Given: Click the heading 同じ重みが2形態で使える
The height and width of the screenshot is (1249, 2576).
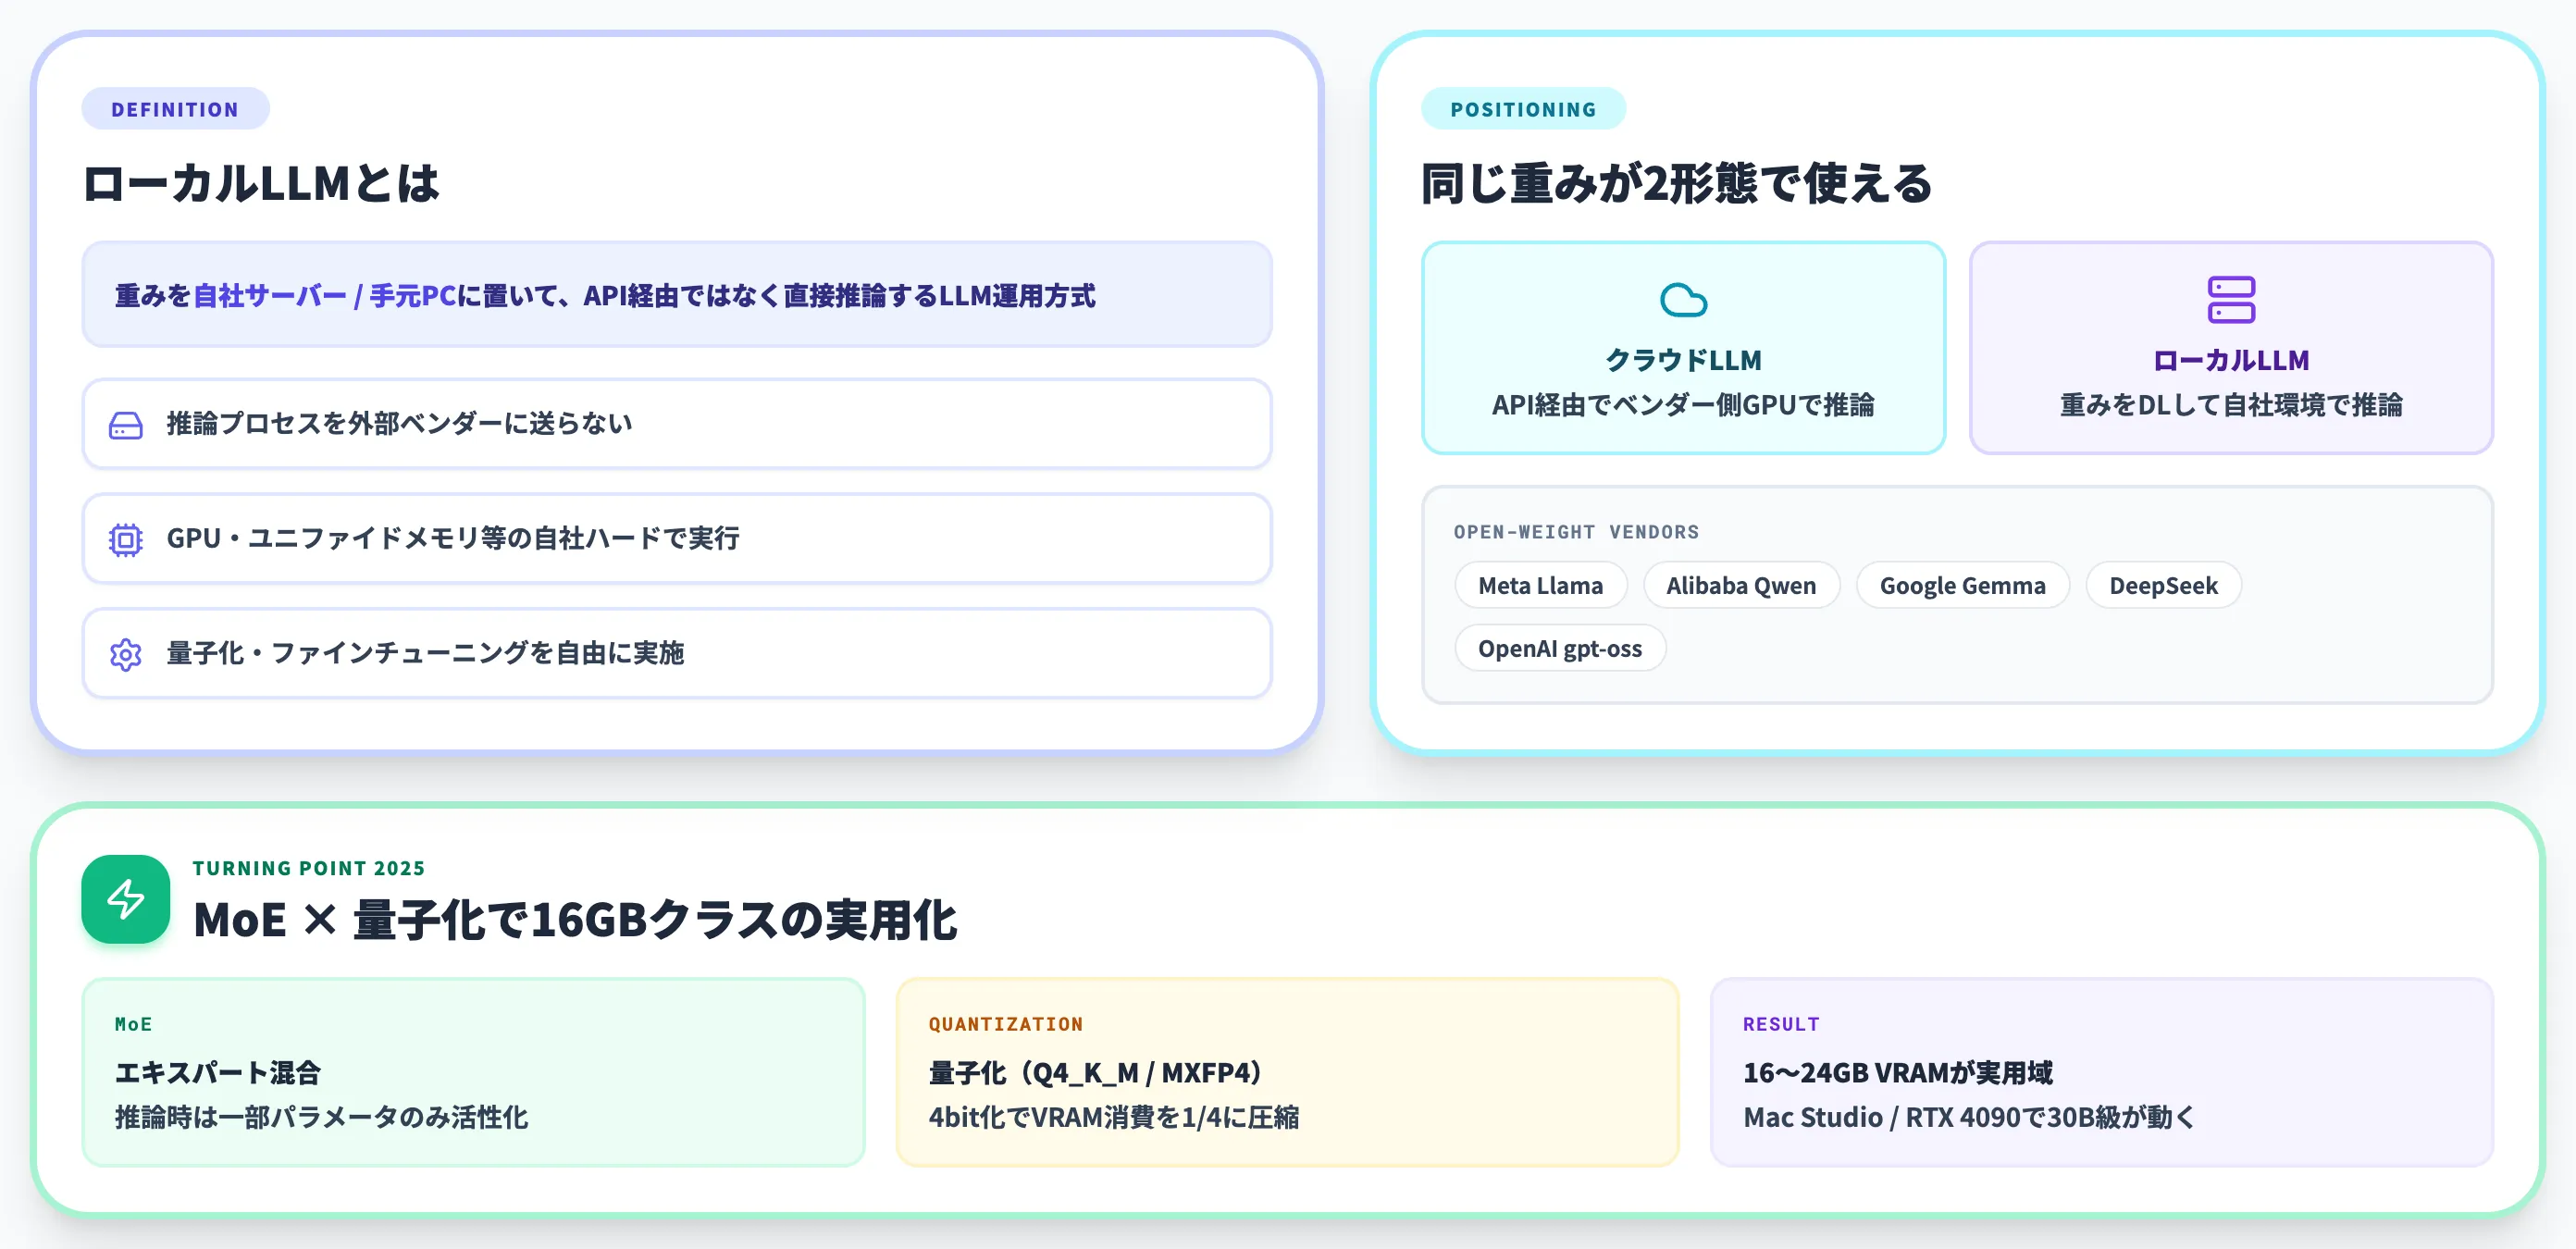Looking at the screenshot, I should pyautogui.click(x=1676, y=184).
